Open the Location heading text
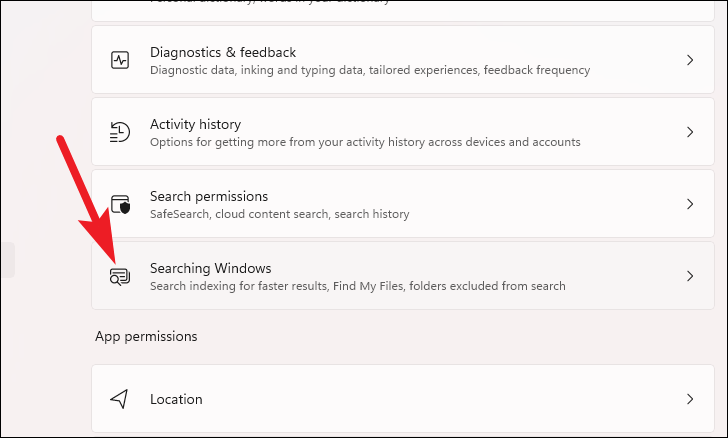Image resolution: width=728 pixels, height=438 pixels. tap(176, 399)
